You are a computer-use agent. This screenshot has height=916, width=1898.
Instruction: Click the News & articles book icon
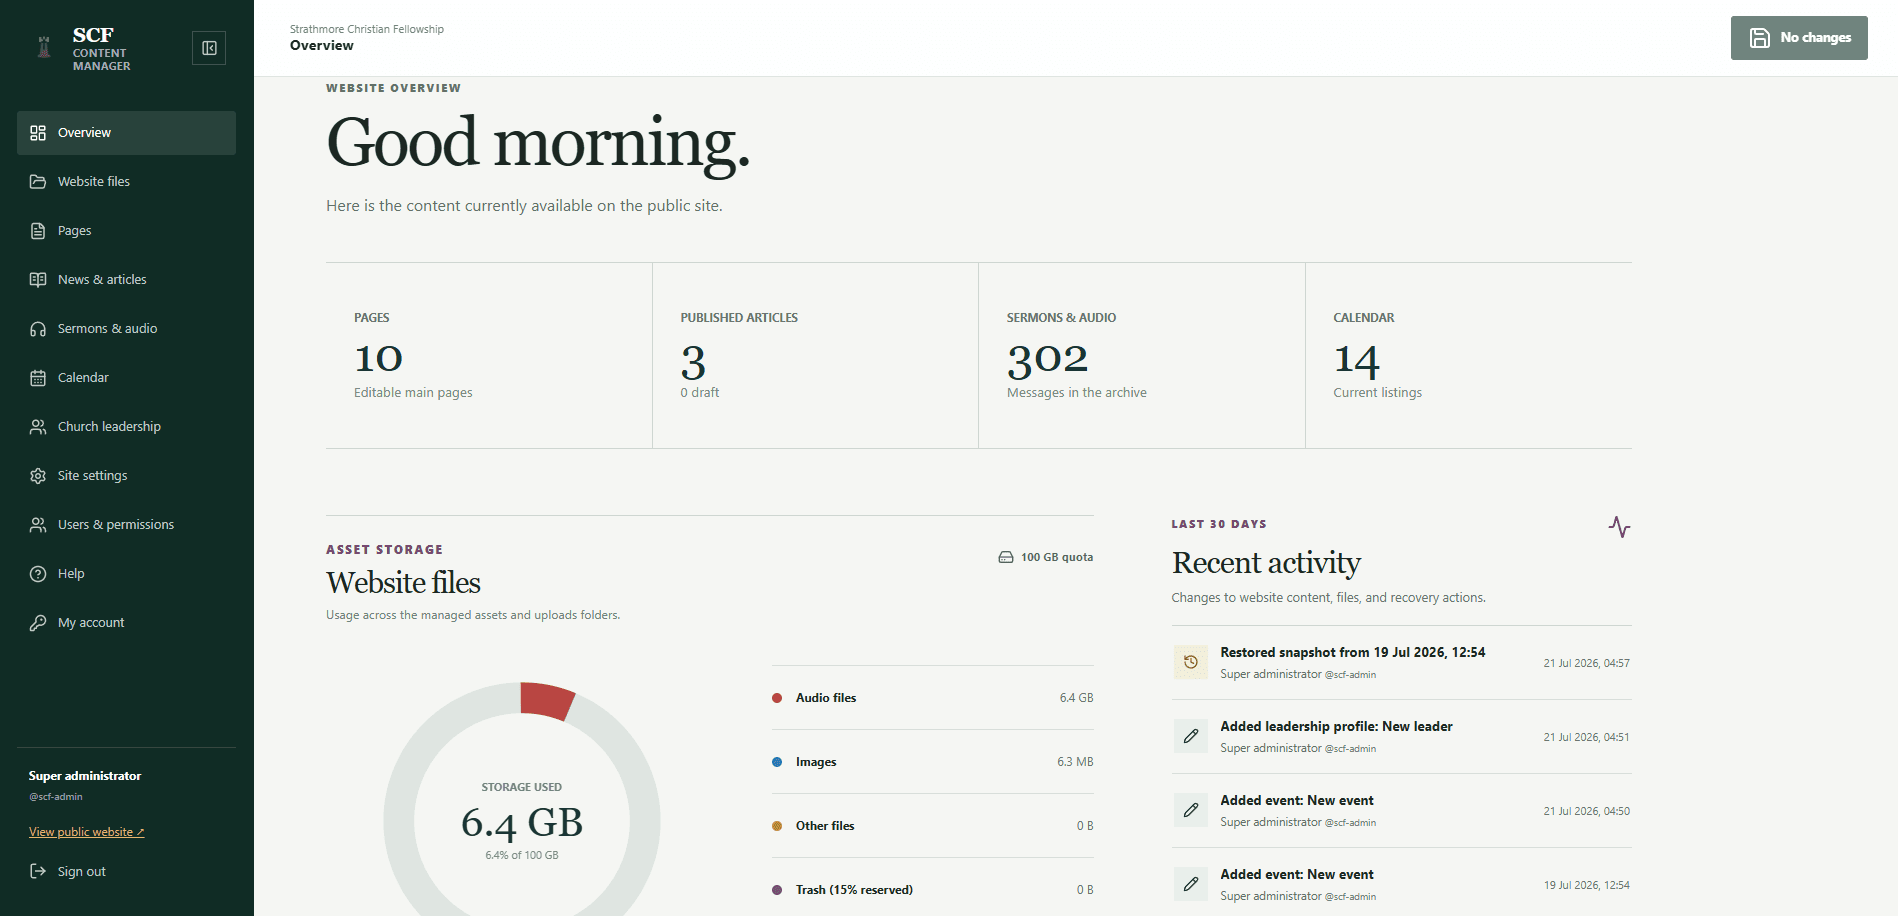pyautogui.click(x=38, y=280)
